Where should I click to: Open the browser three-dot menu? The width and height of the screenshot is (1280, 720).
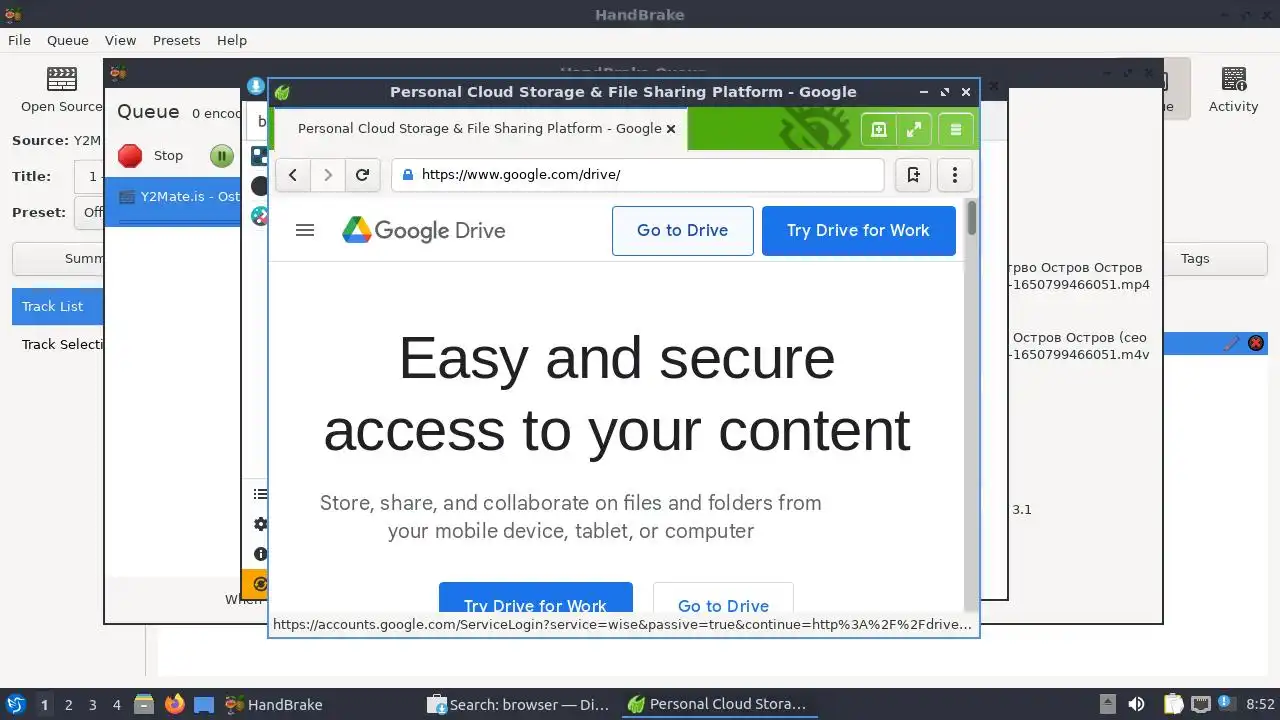(x=955, y=175)
